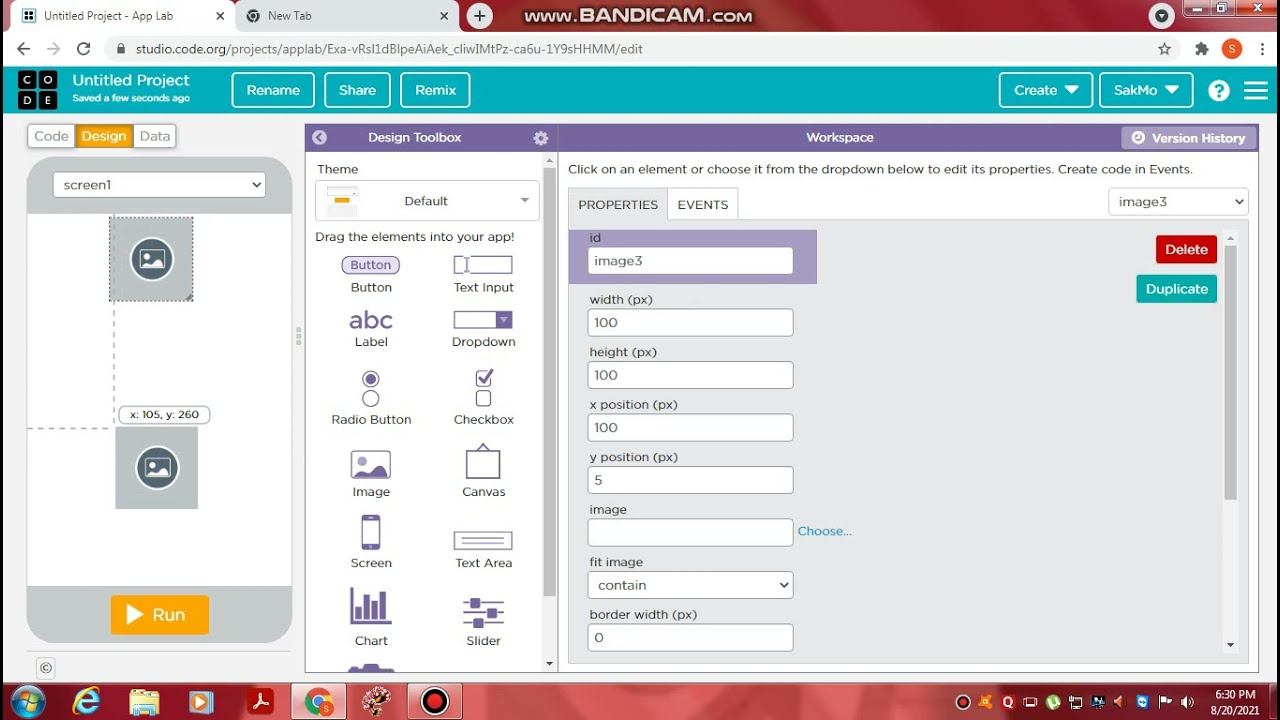Click the browser address bar URL
The height and width of the screenshot is (720, 1280).
[389, 48]
